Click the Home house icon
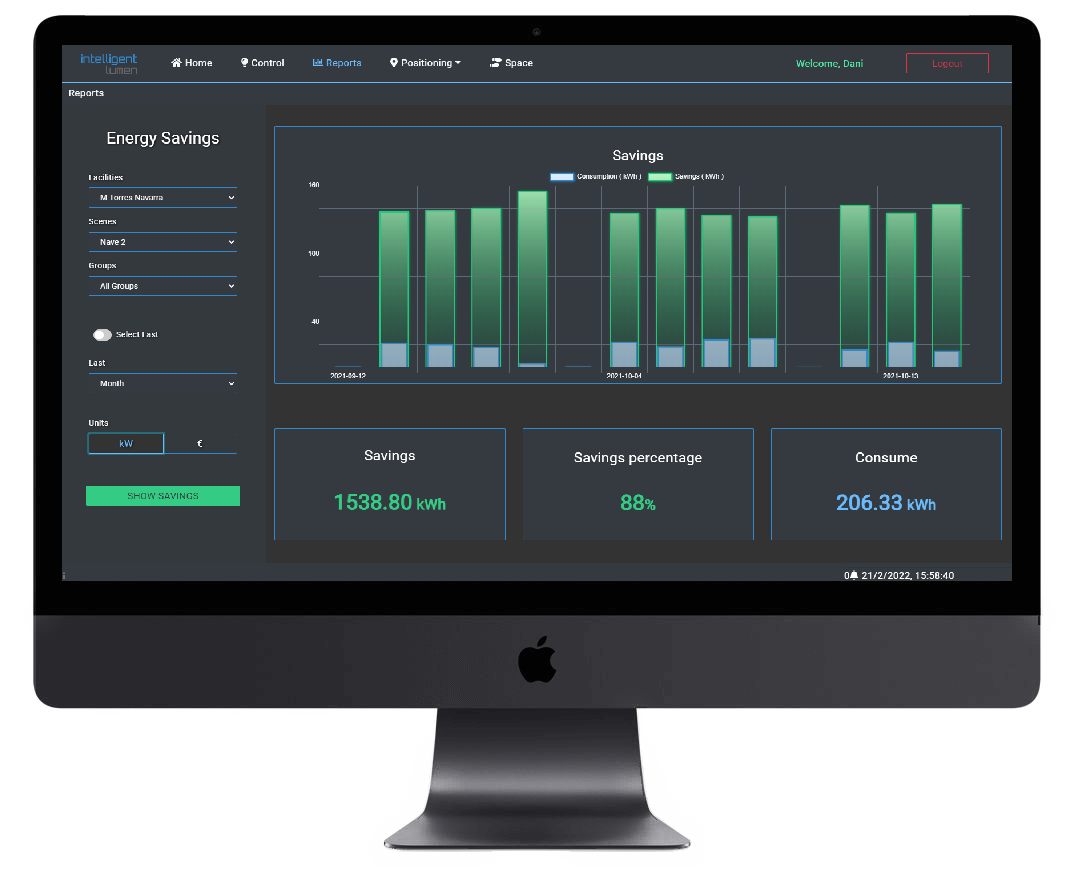Viewport: 1065px width, 871px height. [177, 63]
